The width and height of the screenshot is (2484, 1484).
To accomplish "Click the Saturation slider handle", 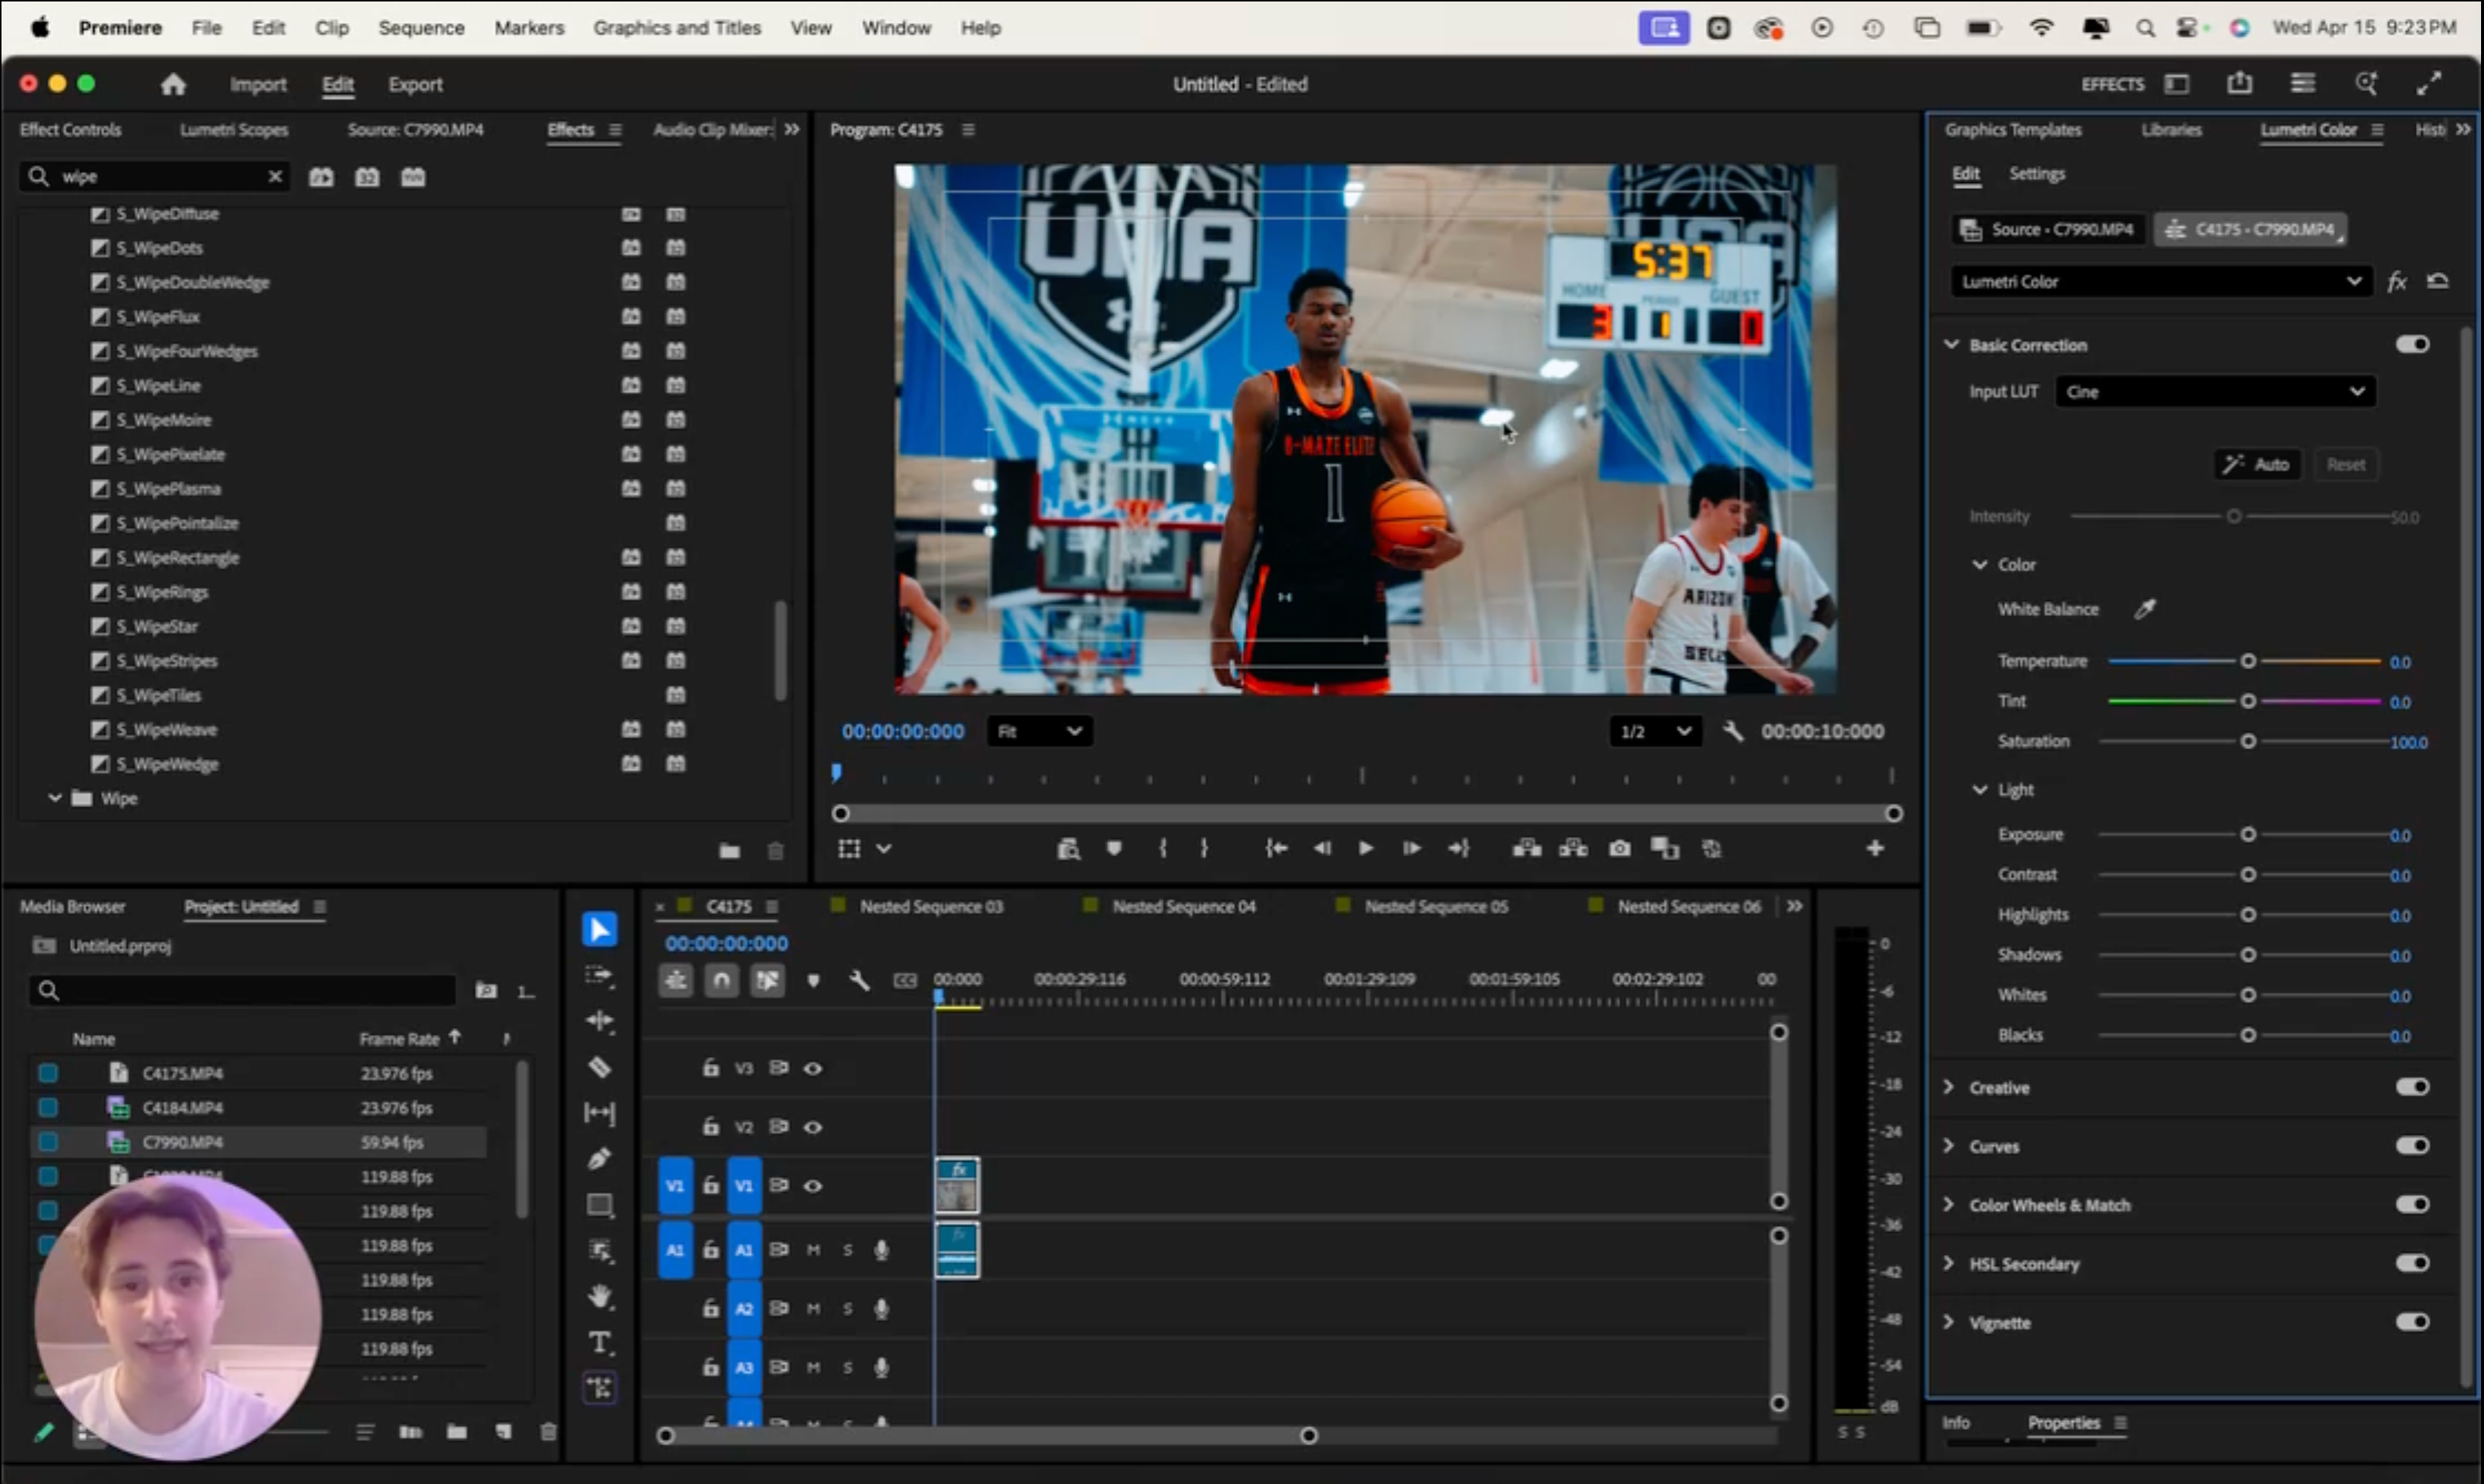I will pyautogui.click(x=2248, y=741).
